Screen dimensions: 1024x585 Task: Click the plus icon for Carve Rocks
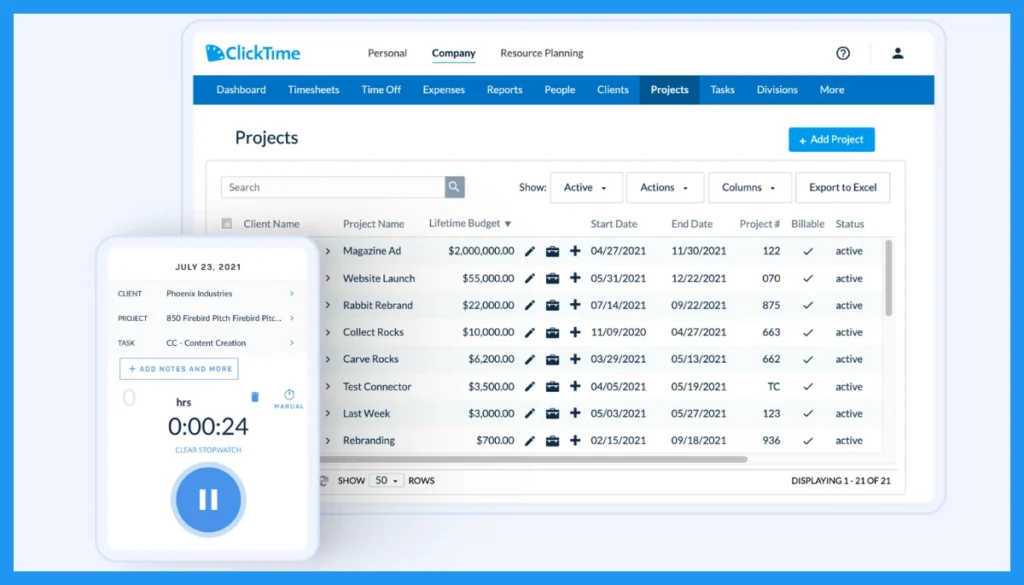click(575, 359)
